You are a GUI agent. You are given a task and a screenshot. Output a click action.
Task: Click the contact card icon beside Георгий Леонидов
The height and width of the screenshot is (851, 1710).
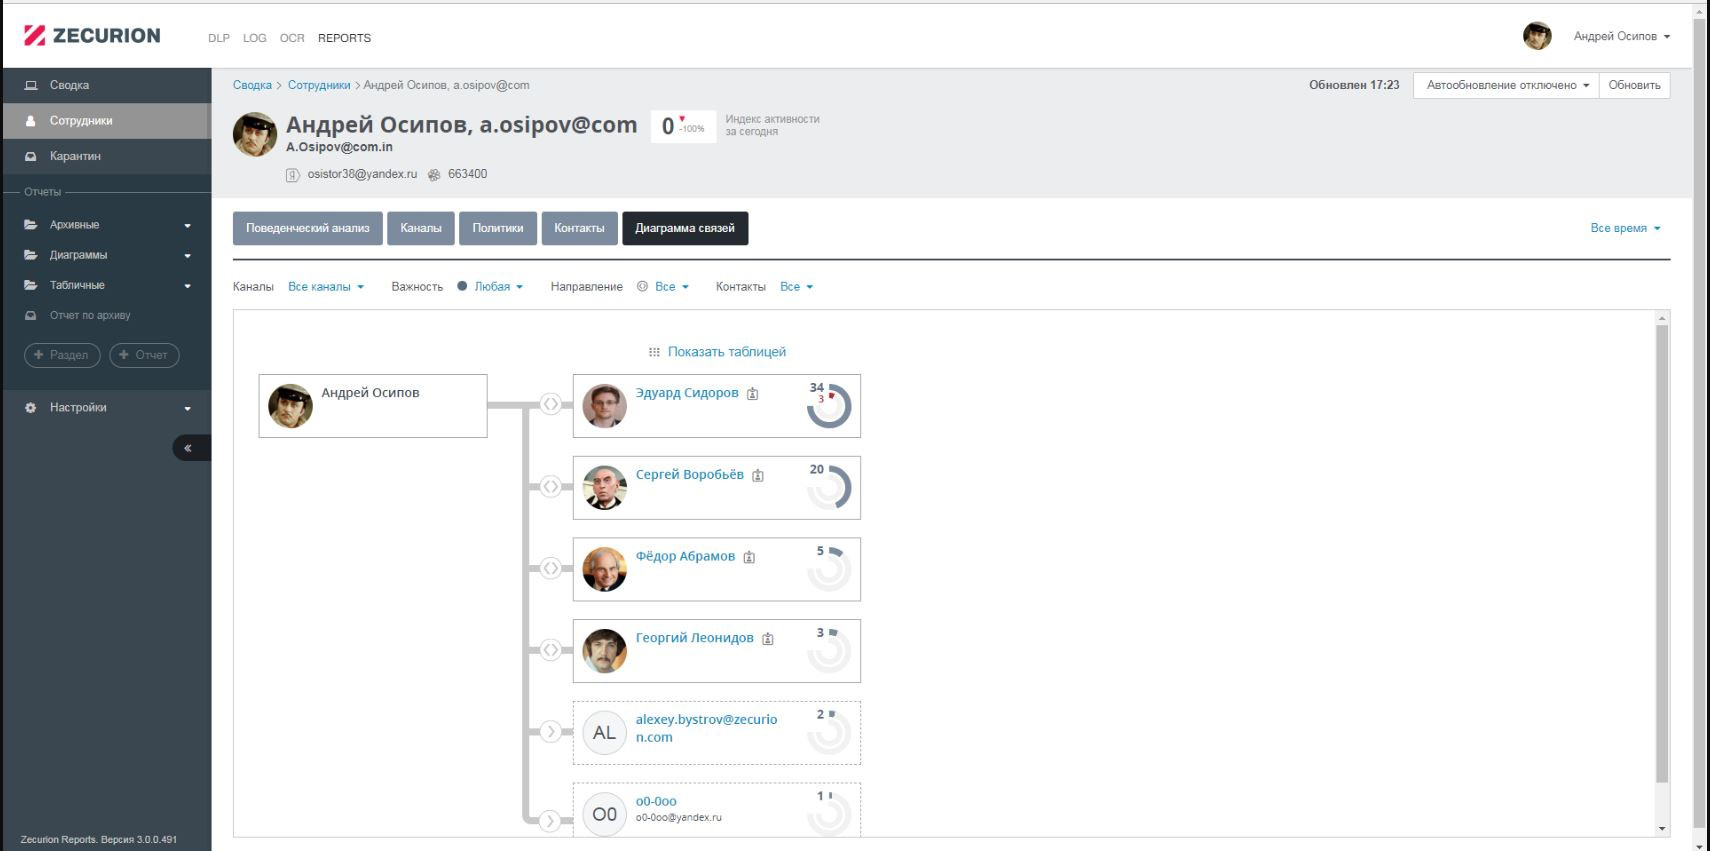click(768, 639)
